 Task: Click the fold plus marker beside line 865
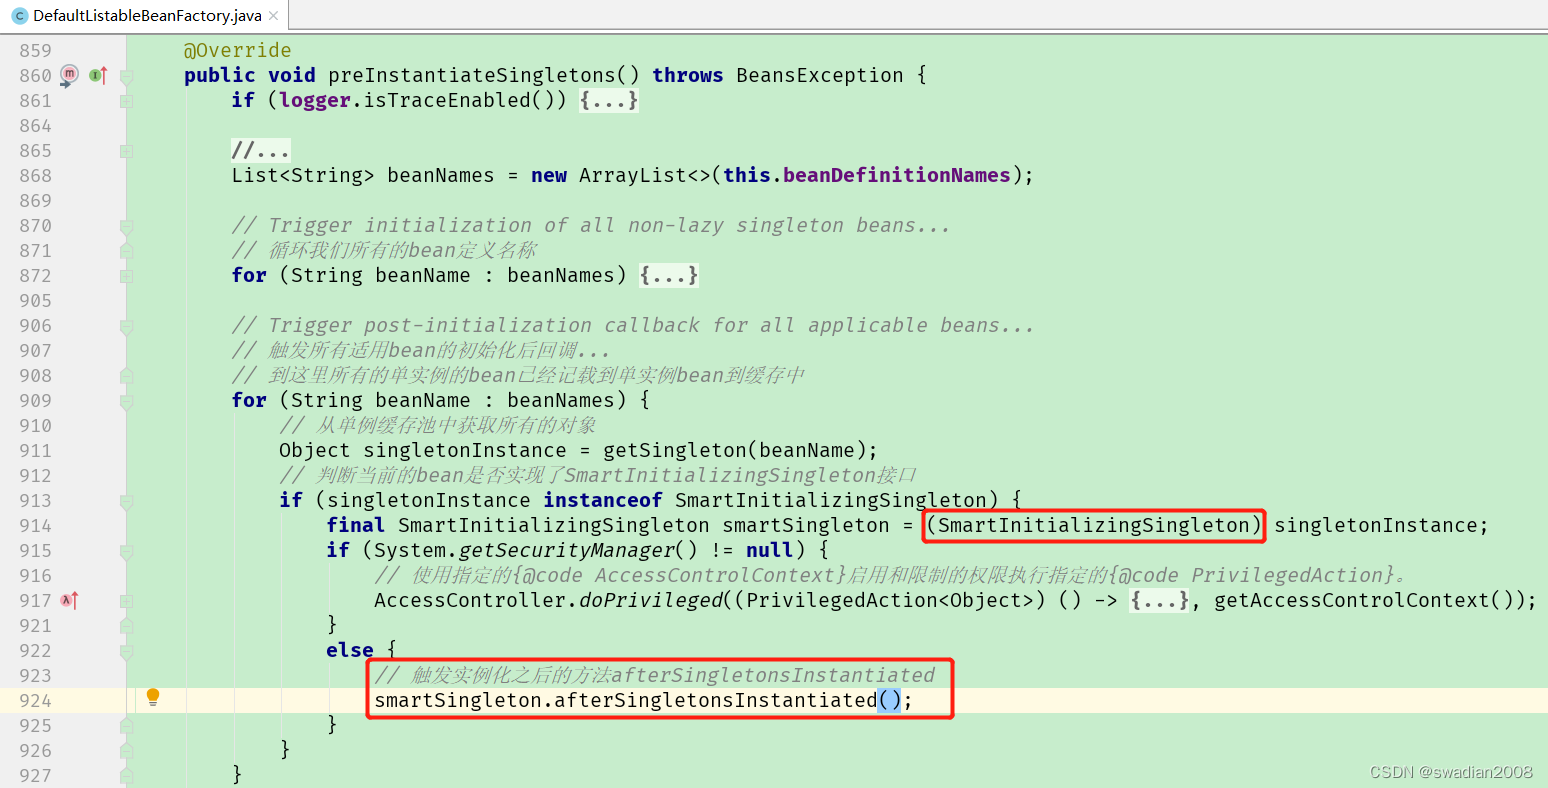pos(124,150)
